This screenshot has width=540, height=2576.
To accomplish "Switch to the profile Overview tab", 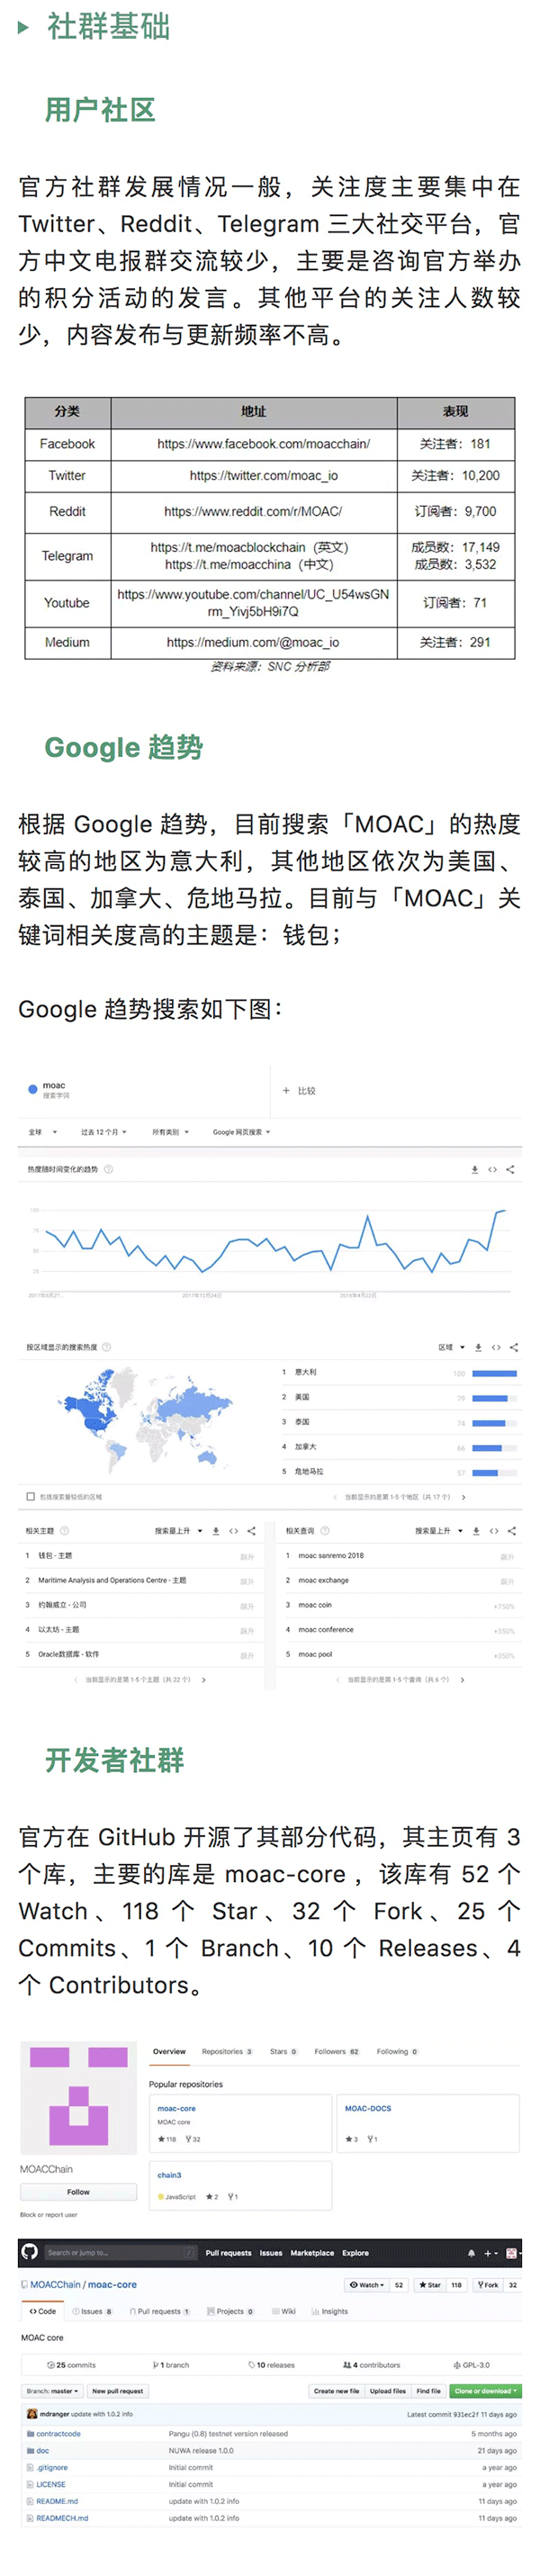I will tap(169, 2051).
